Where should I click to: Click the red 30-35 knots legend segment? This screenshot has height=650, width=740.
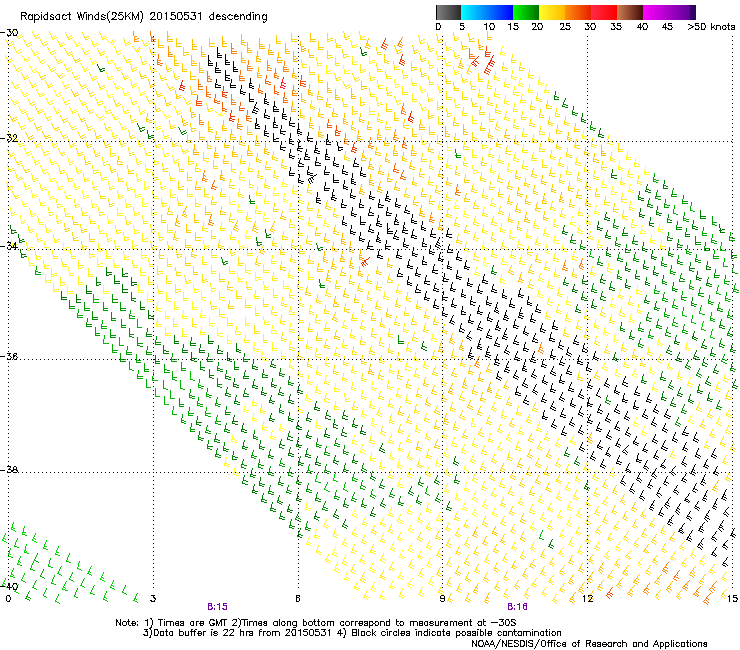point(604,12)
